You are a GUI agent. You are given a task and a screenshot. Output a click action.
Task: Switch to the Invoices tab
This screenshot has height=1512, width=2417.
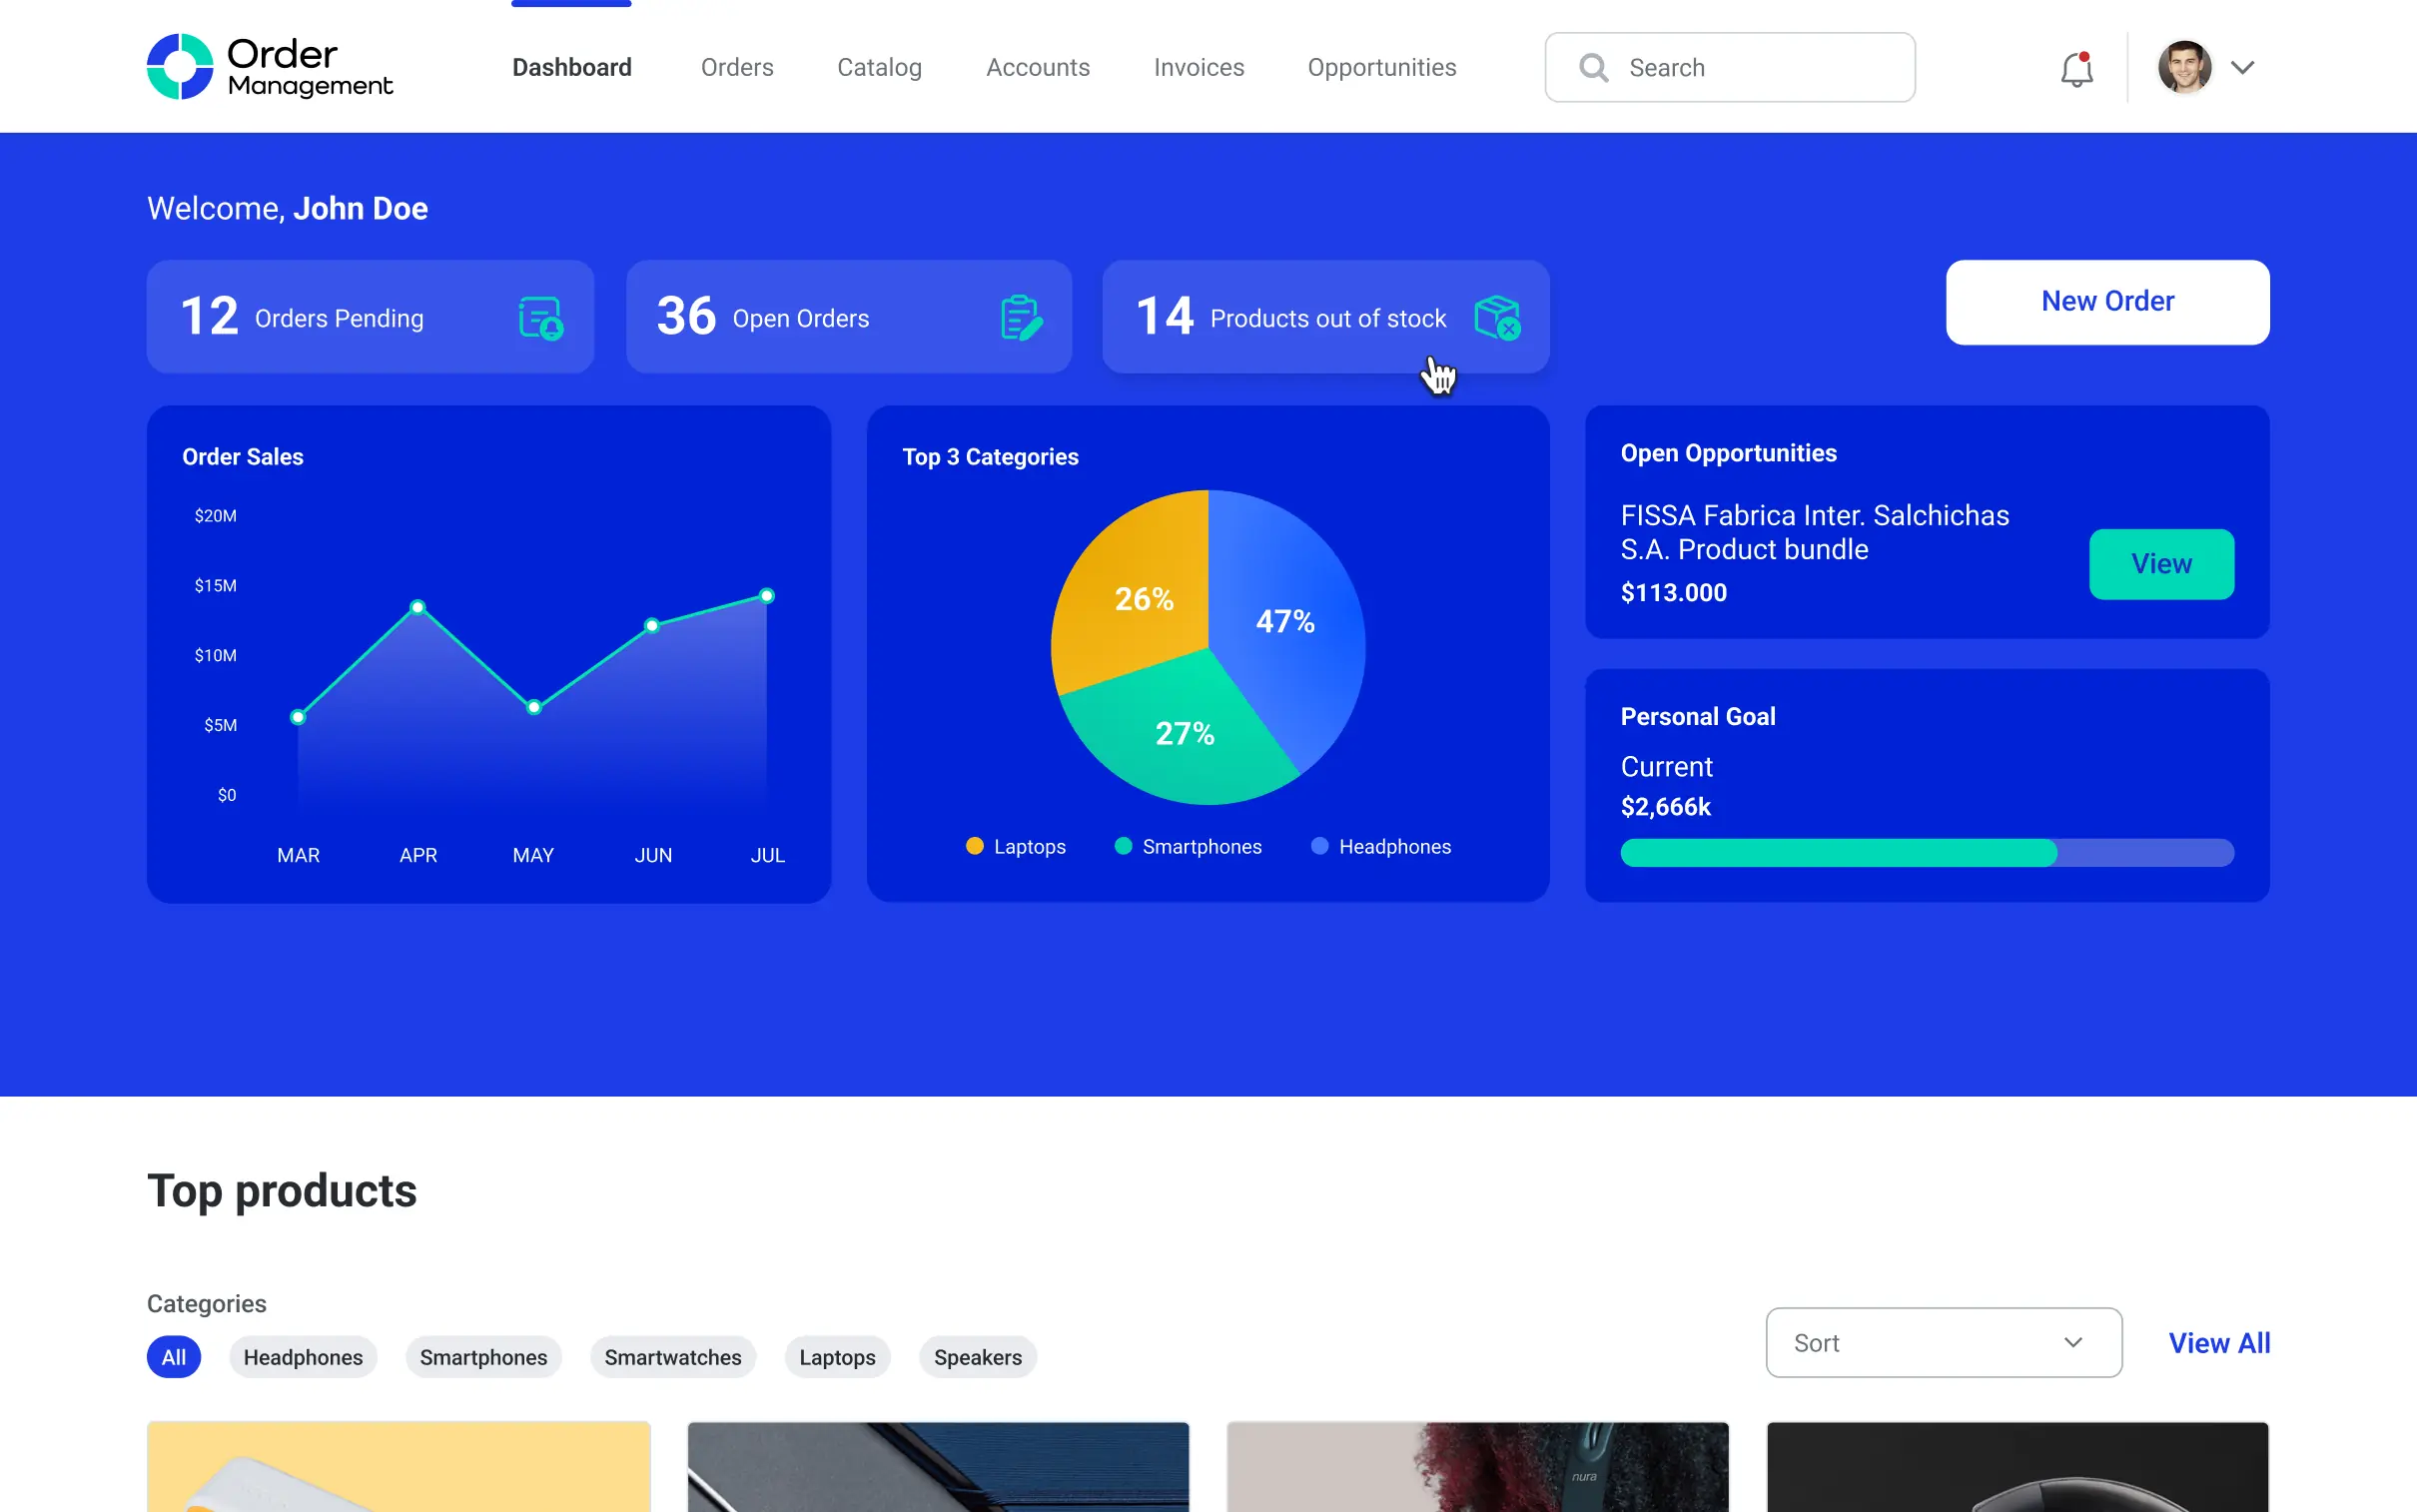click(x=1198, y=67)
